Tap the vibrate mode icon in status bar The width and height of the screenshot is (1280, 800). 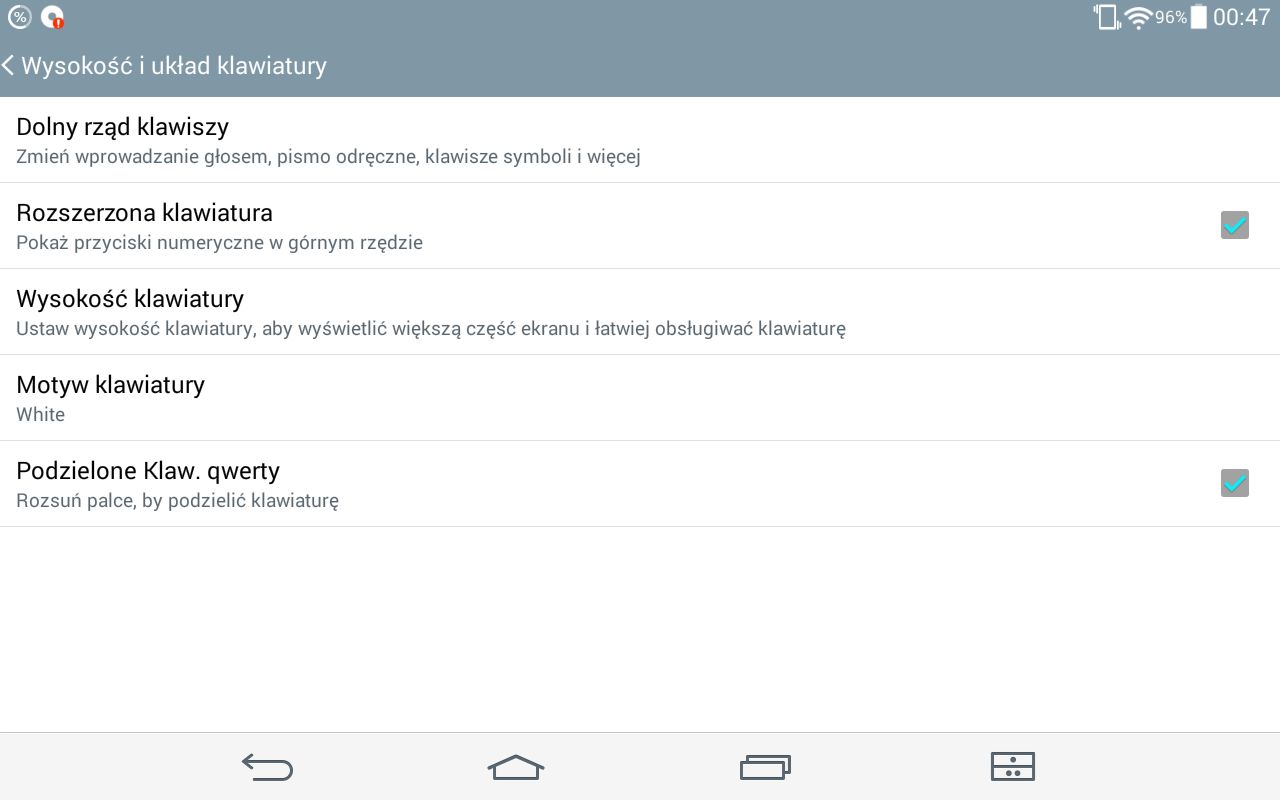(x=1106, y=17)
